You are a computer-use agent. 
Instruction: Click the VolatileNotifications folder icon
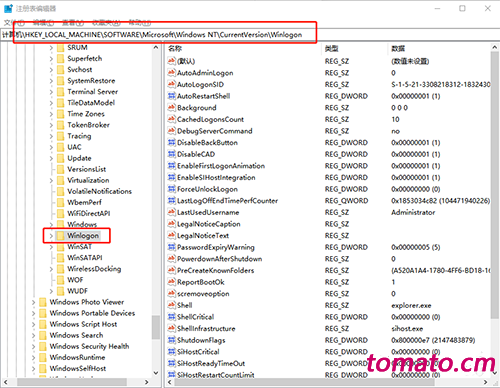click(x=60, y=191)
